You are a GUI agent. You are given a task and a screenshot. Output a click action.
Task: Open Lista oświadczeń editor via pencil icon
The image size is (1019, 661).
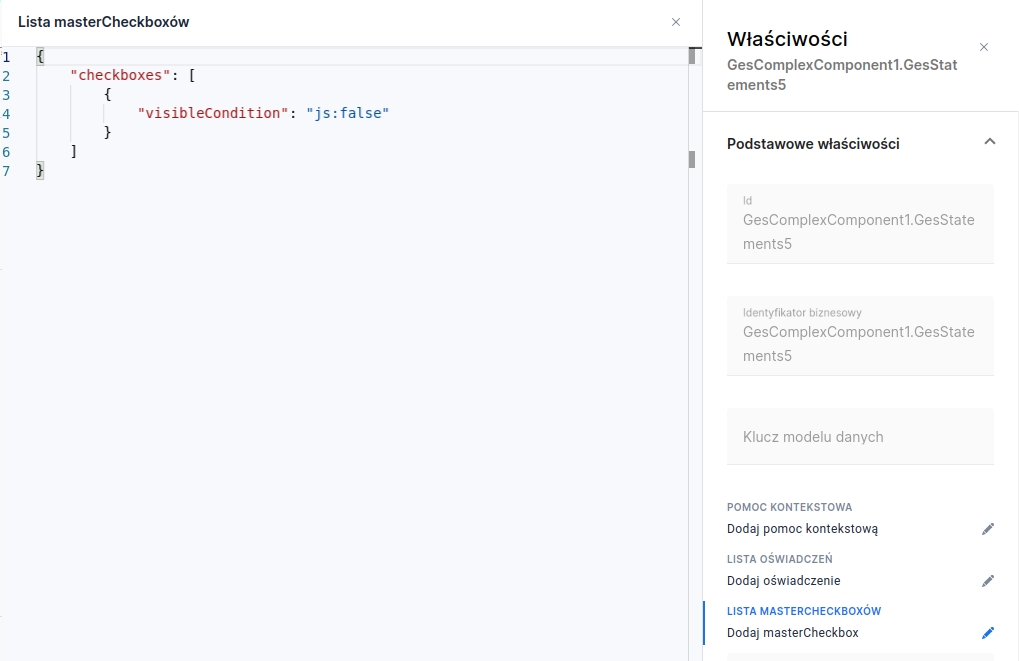988,581
